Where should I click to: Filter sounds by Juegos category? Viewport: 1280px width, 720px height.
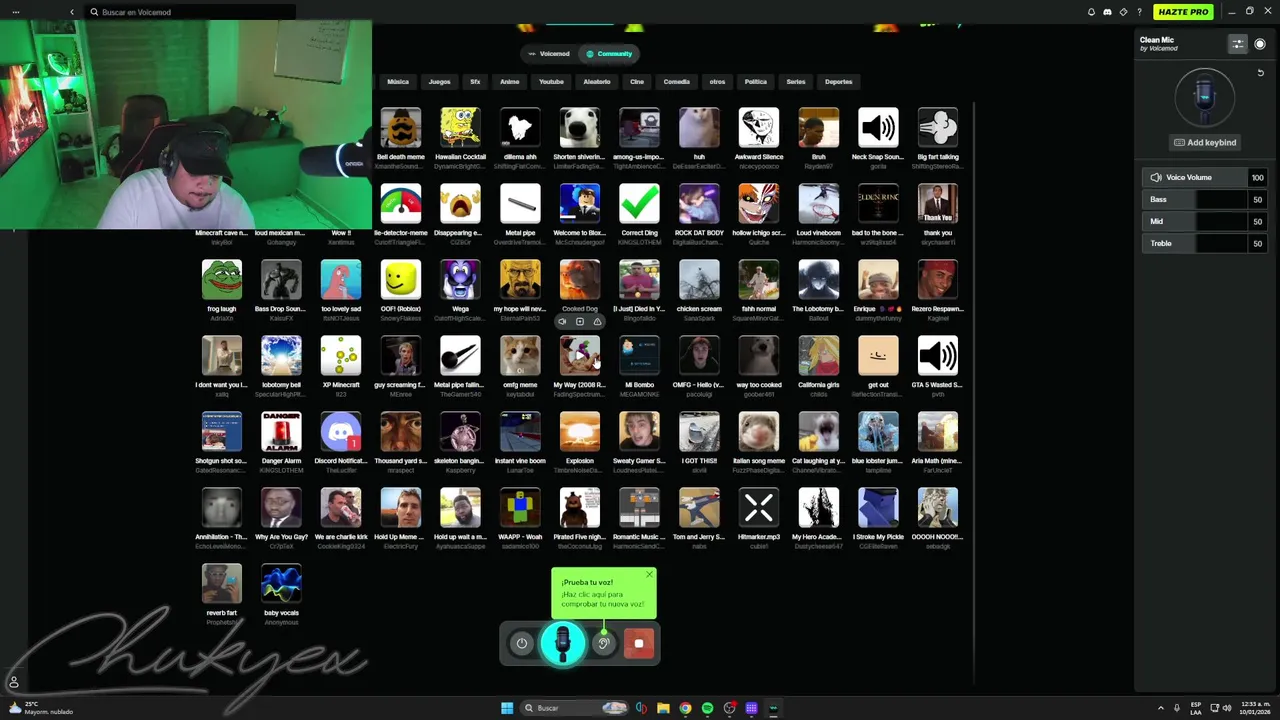(439, 82)
